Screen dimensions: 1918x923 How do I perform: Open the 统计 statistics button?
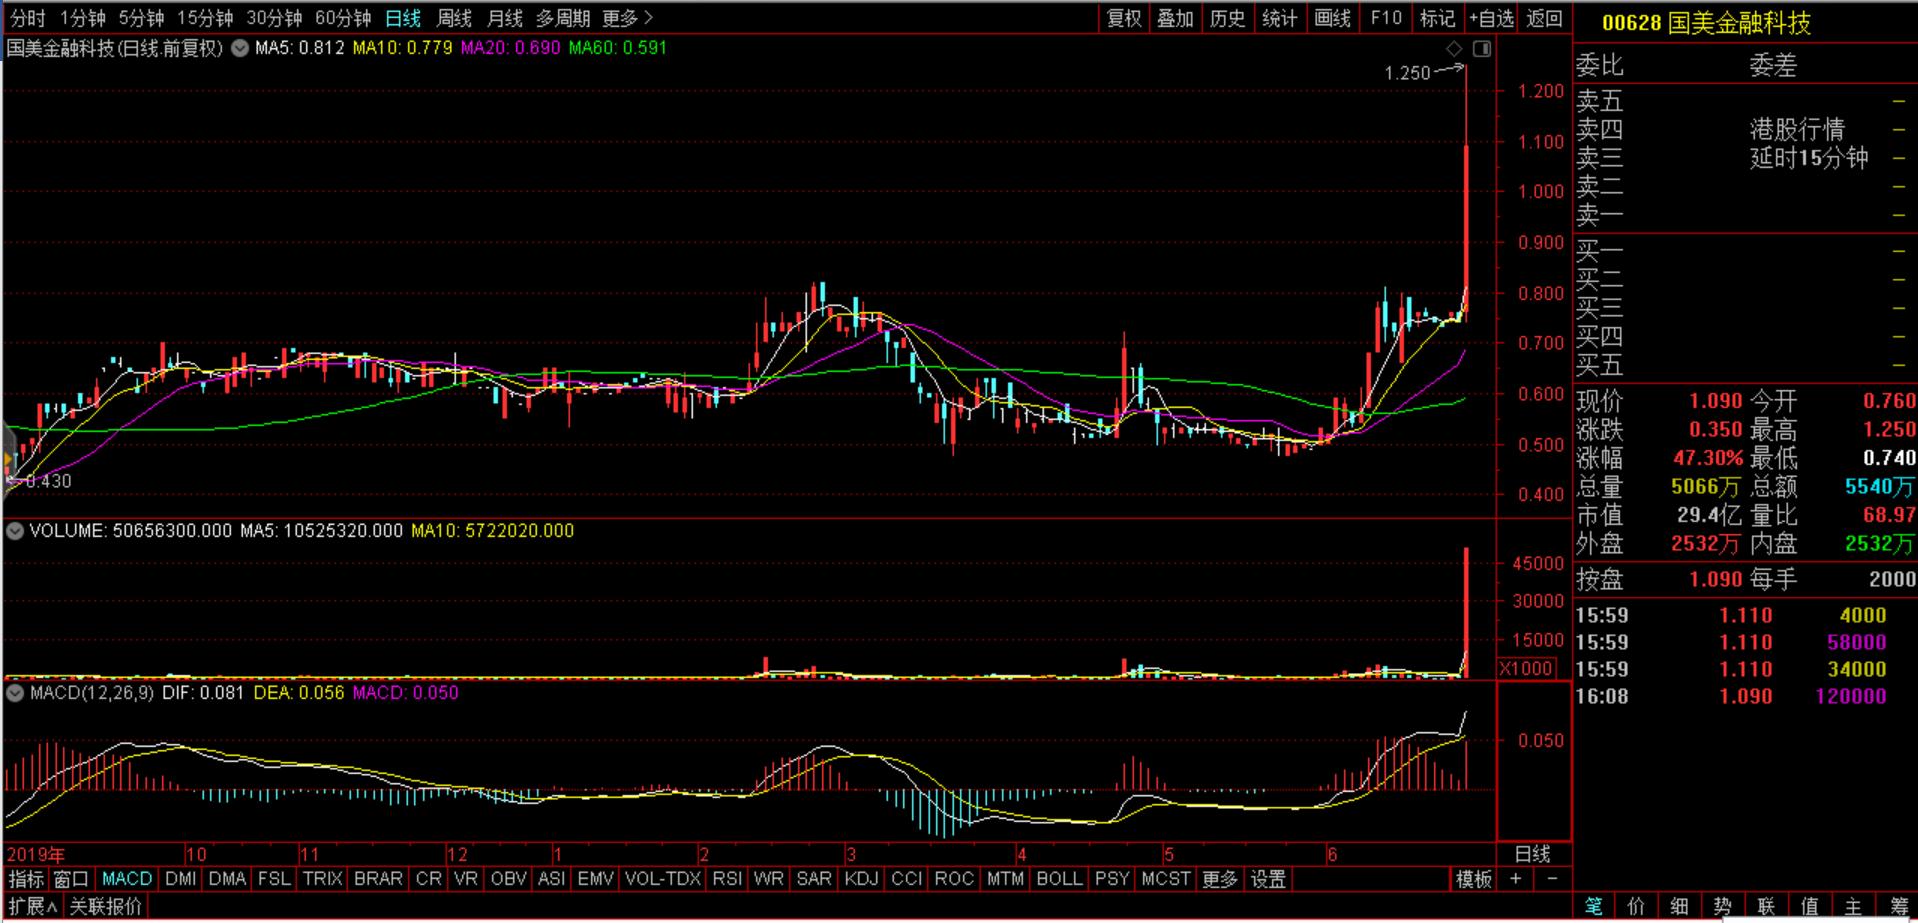1280,18
